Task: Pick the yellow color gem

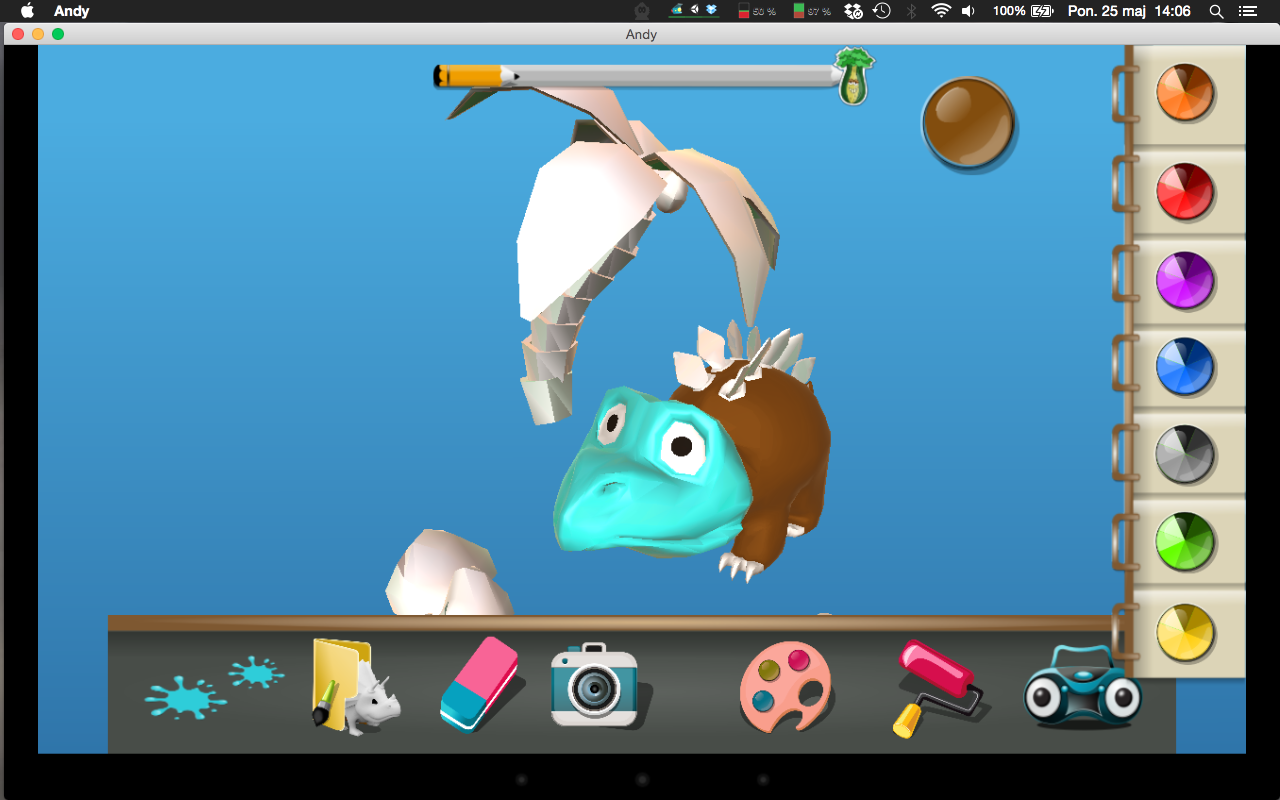Action: point(1185,632)
